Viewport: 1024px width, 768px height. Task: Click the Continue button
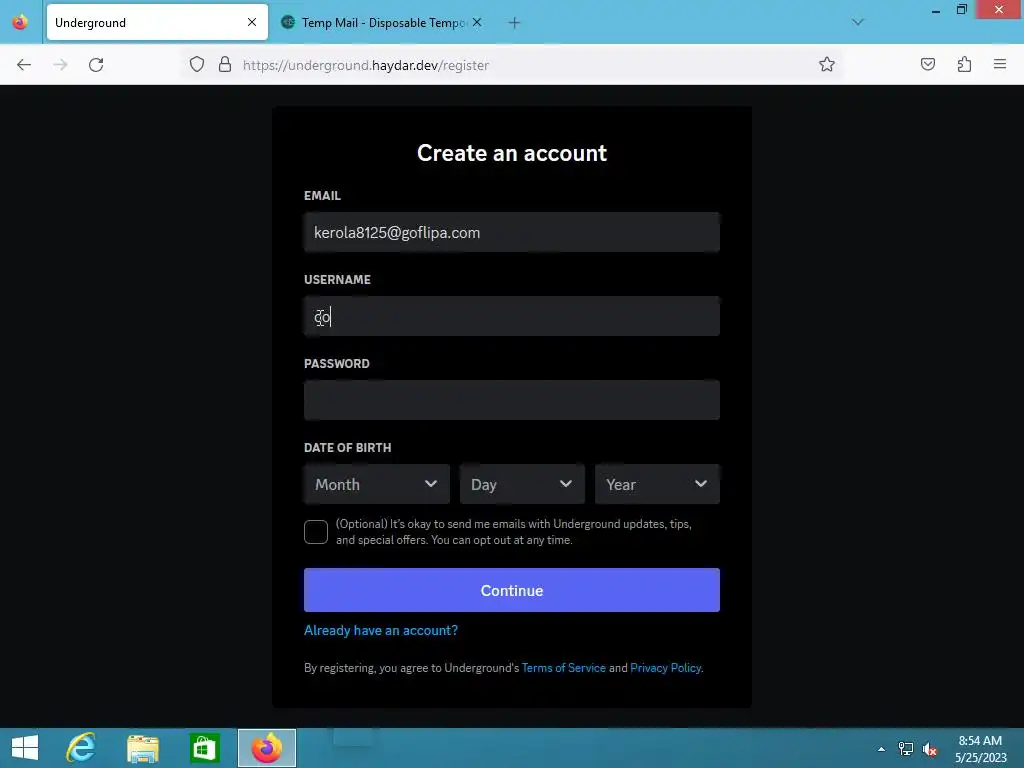click(511, 590)
